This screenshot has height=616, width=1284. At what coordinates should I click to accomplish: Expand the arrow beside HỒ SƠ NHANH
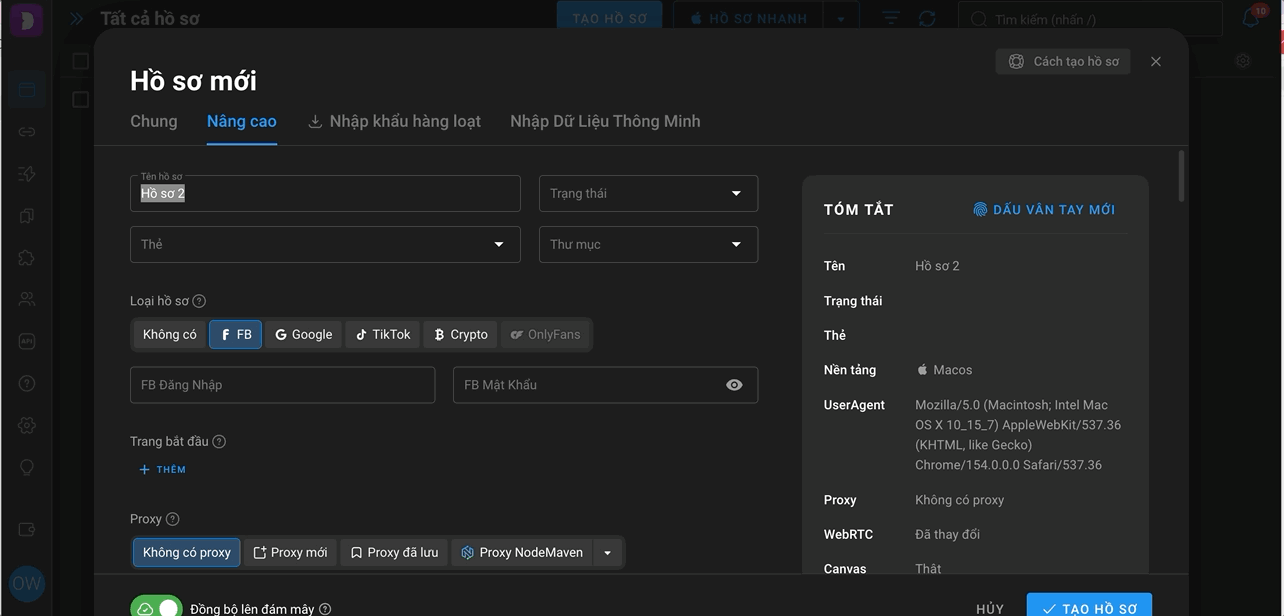coord(841,19)
